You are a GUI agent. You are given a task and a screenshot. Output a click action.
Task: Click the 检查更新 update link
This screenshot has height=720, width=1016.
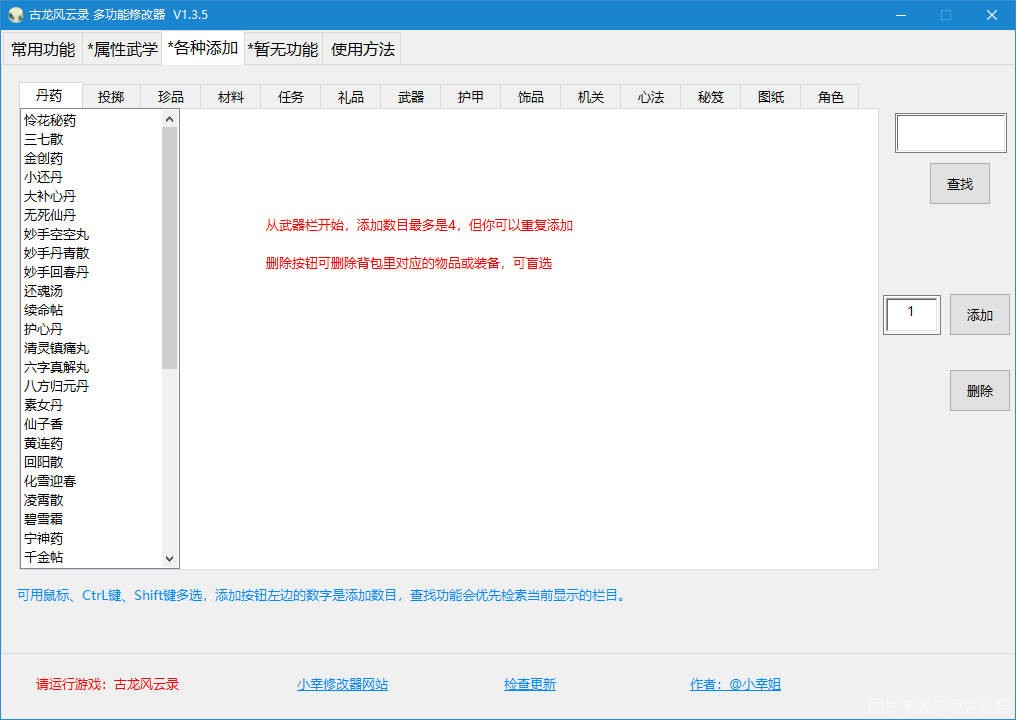pyautogui.click(x=530, y=684)
